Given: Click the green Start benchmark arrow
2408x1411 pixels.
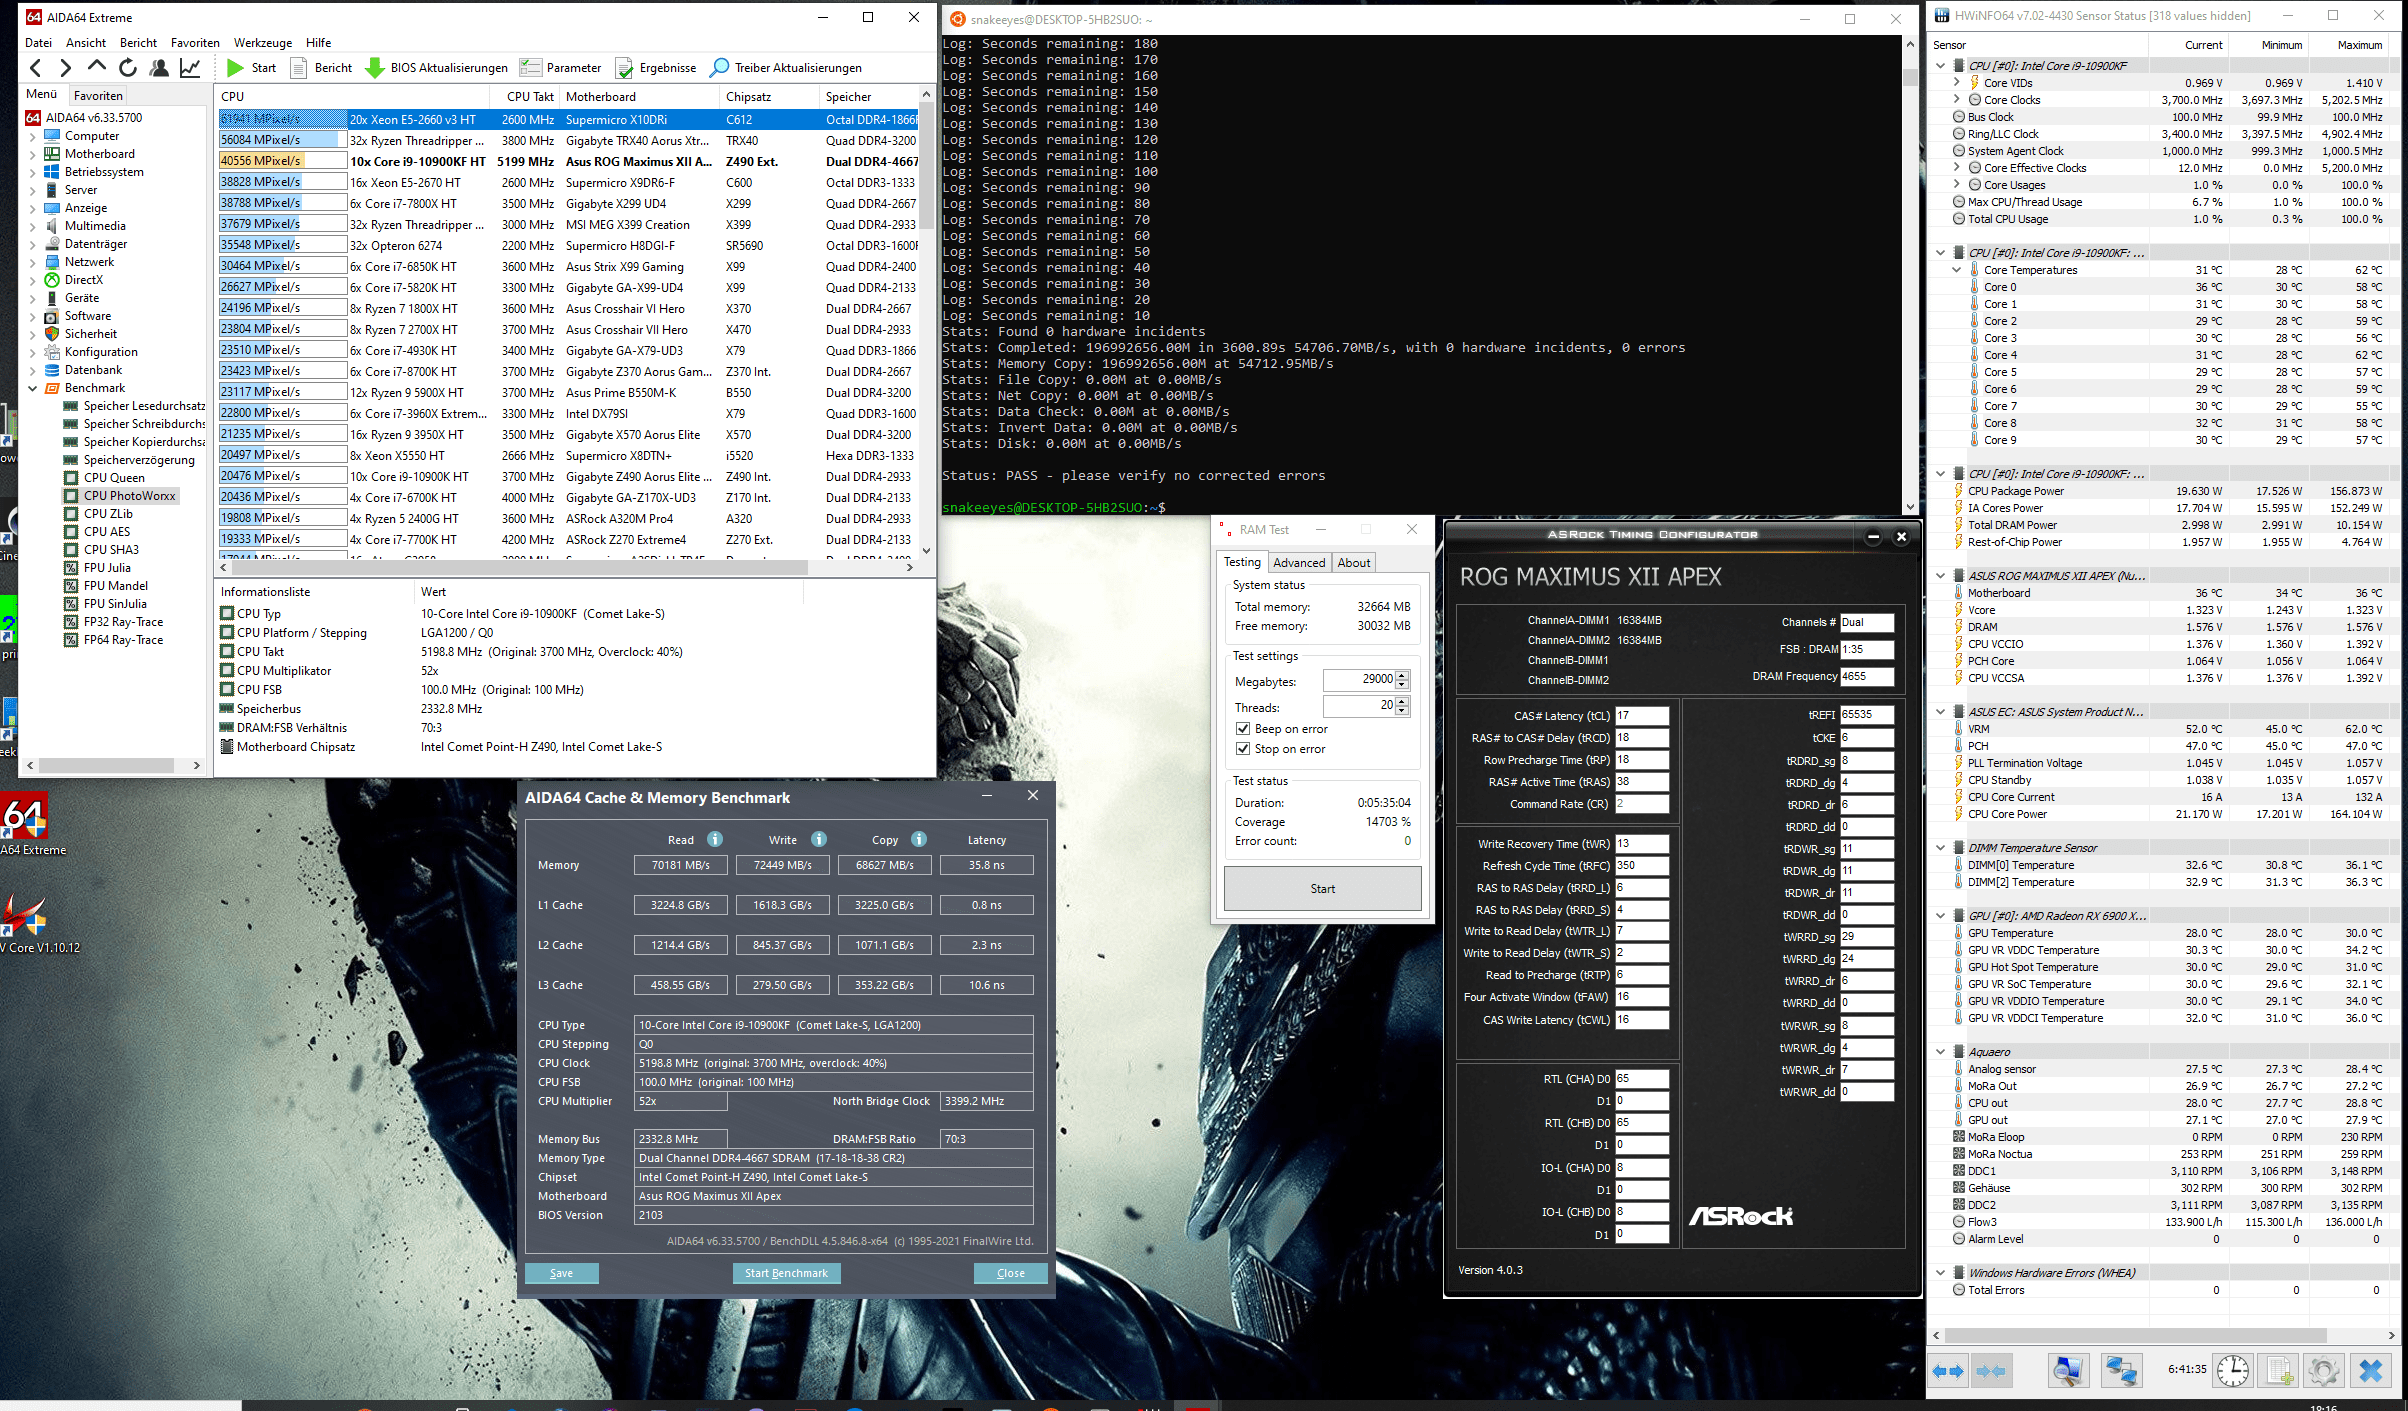Looking at the screenshot, I should (x=235, y=68).
